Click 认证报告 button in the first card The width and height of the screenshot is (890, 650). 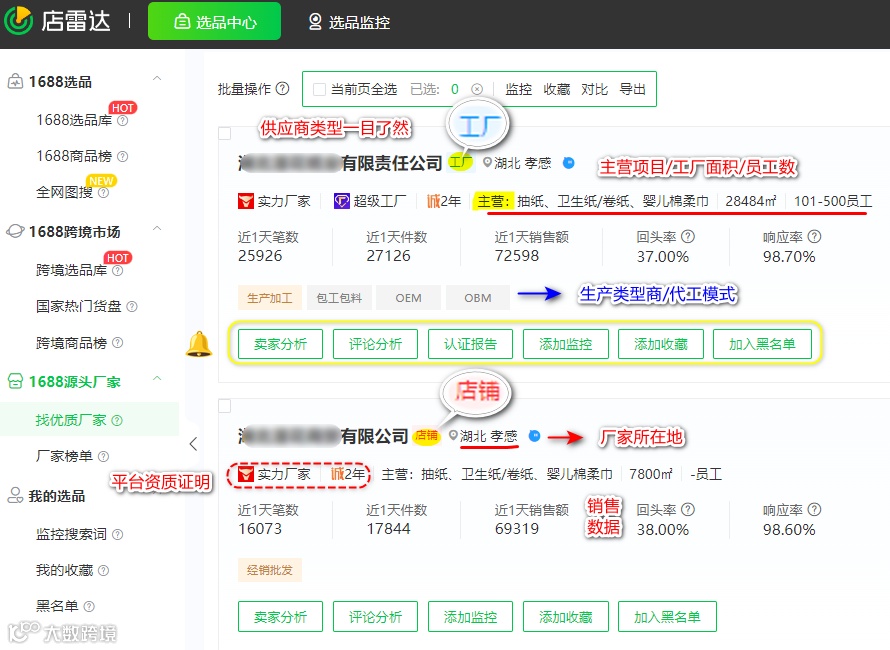pyautogui.click(x=471, y=344)
